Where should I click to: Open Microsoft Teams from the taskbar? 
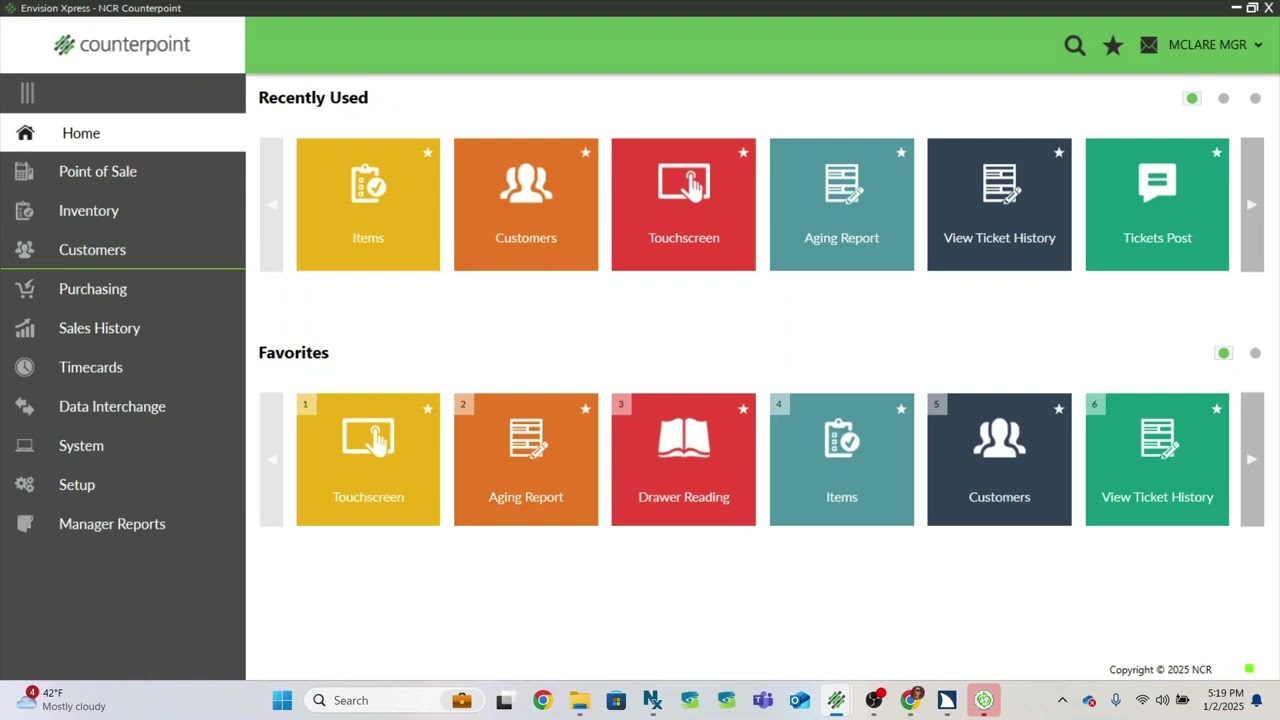(x=763, y=700)
